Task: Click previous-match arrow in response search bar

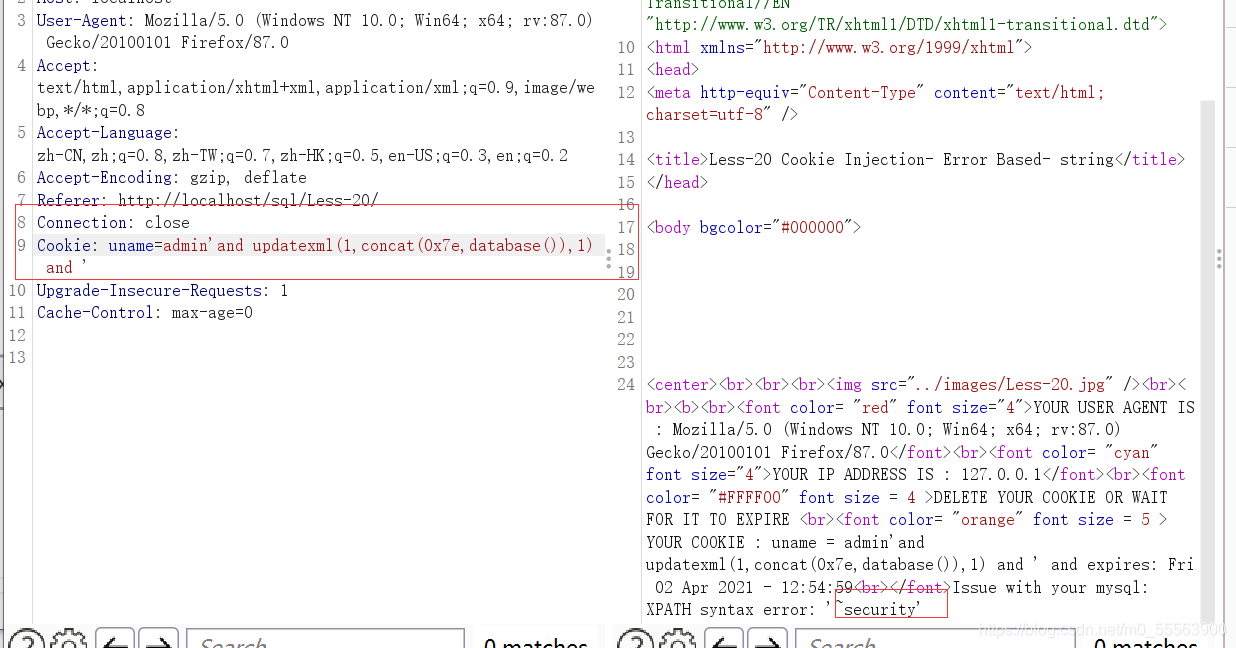Action: coord(724,640)
